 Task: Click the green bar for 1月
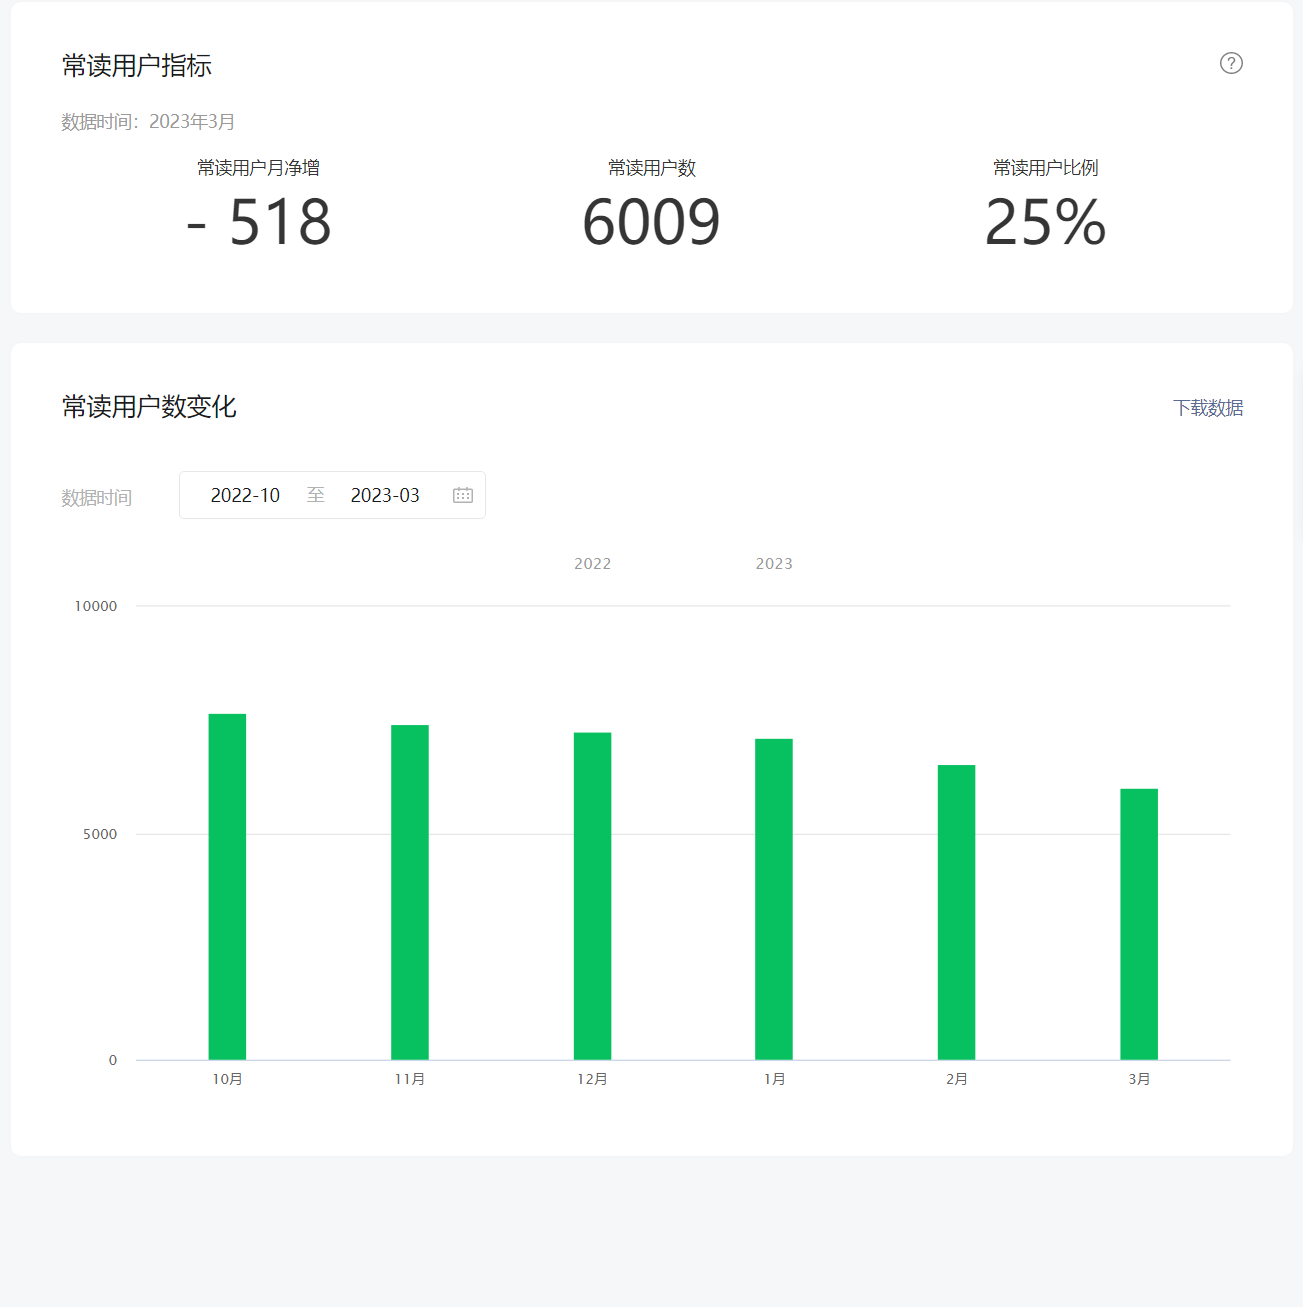click(x=774, y=899)
